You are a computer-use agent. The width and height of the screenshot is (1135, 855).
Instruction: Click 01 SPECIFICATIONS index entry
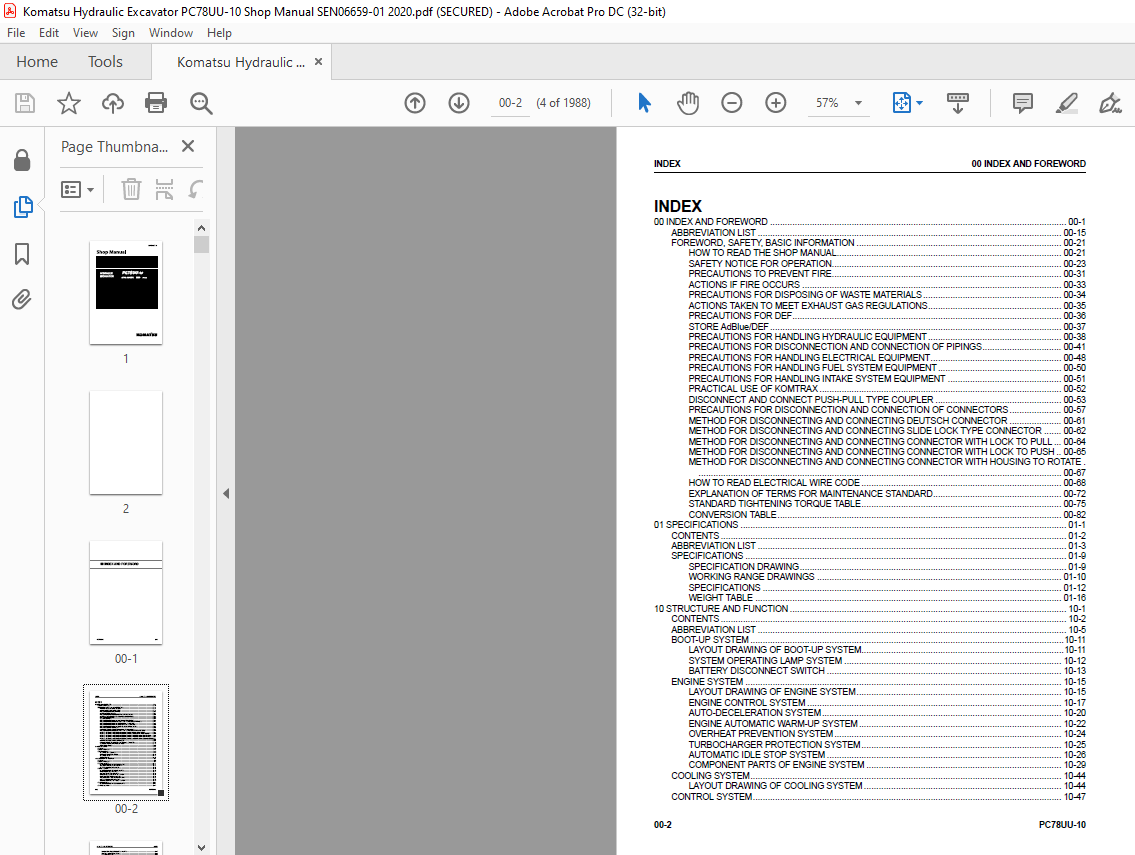click(869, 524)
